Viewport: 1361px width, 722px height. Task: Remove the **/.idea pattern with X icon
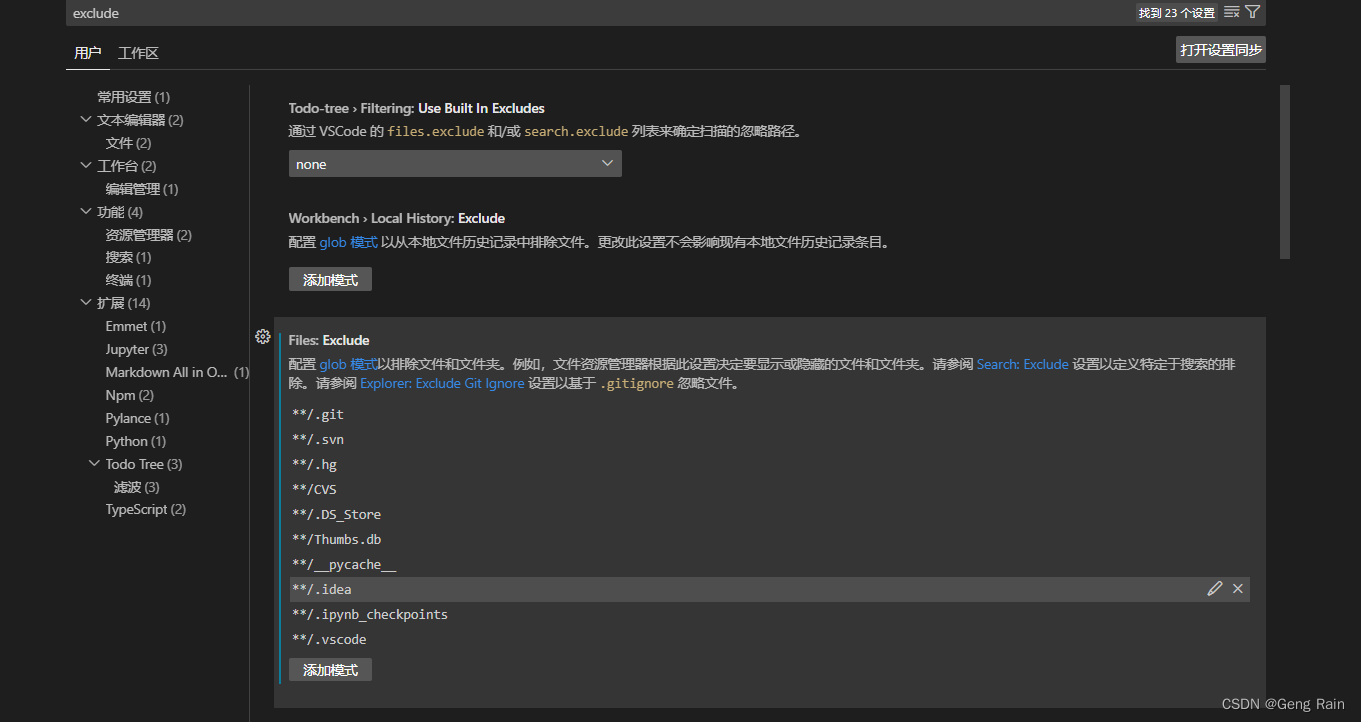1238,589
